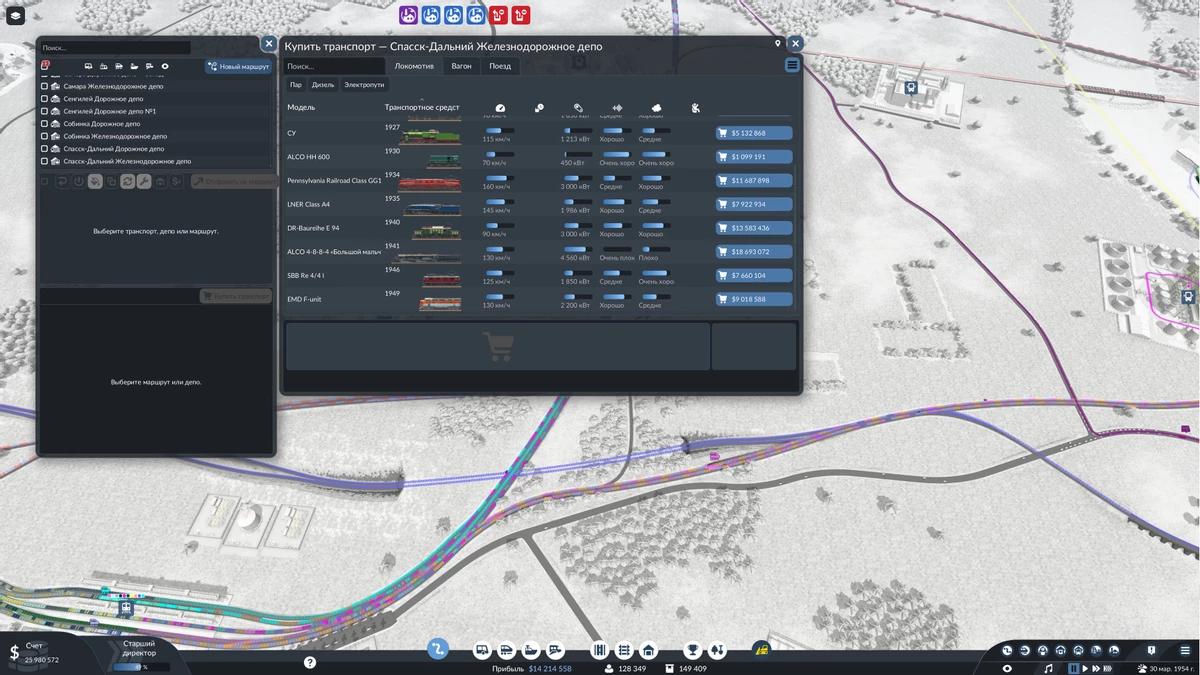Viewport: 1200px width, 675px height.
Task: Switch to Вагон tab
Action: point(461,66)
